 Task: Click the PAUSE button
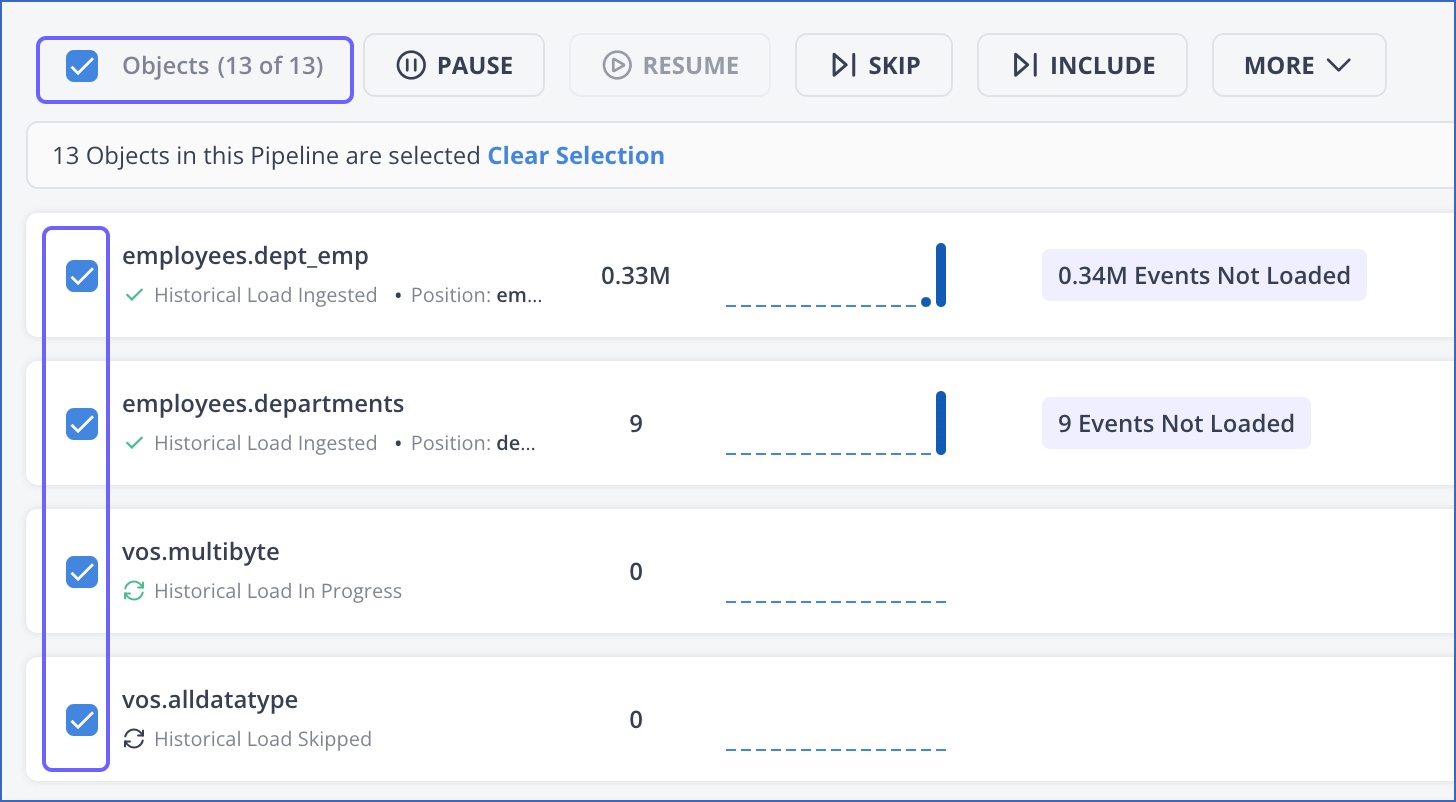pyautogui.click(x=454, y=66)
